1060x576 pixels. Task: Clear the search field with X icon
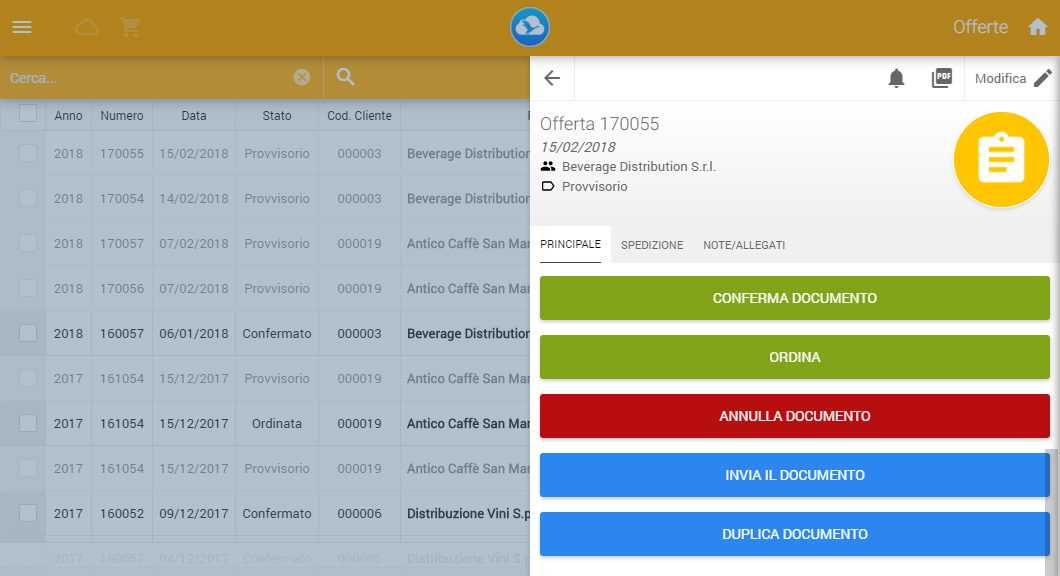point(302,77)
